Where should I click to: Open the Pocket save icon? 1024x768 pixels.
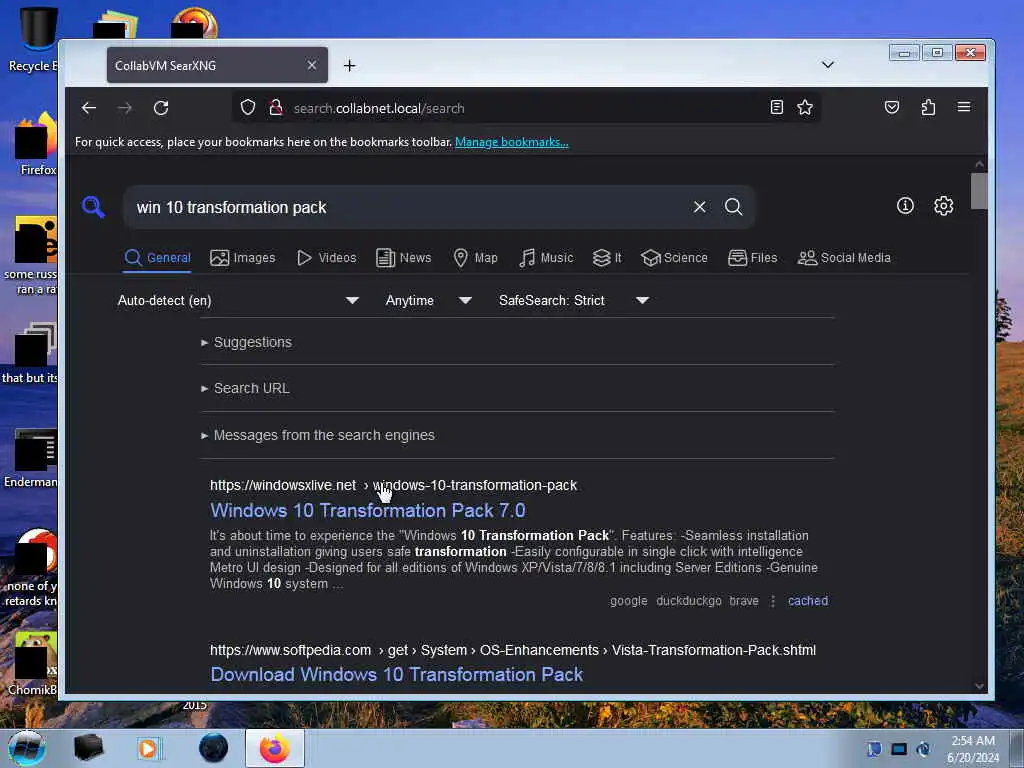pyautogui.click(x=891, y=107)
